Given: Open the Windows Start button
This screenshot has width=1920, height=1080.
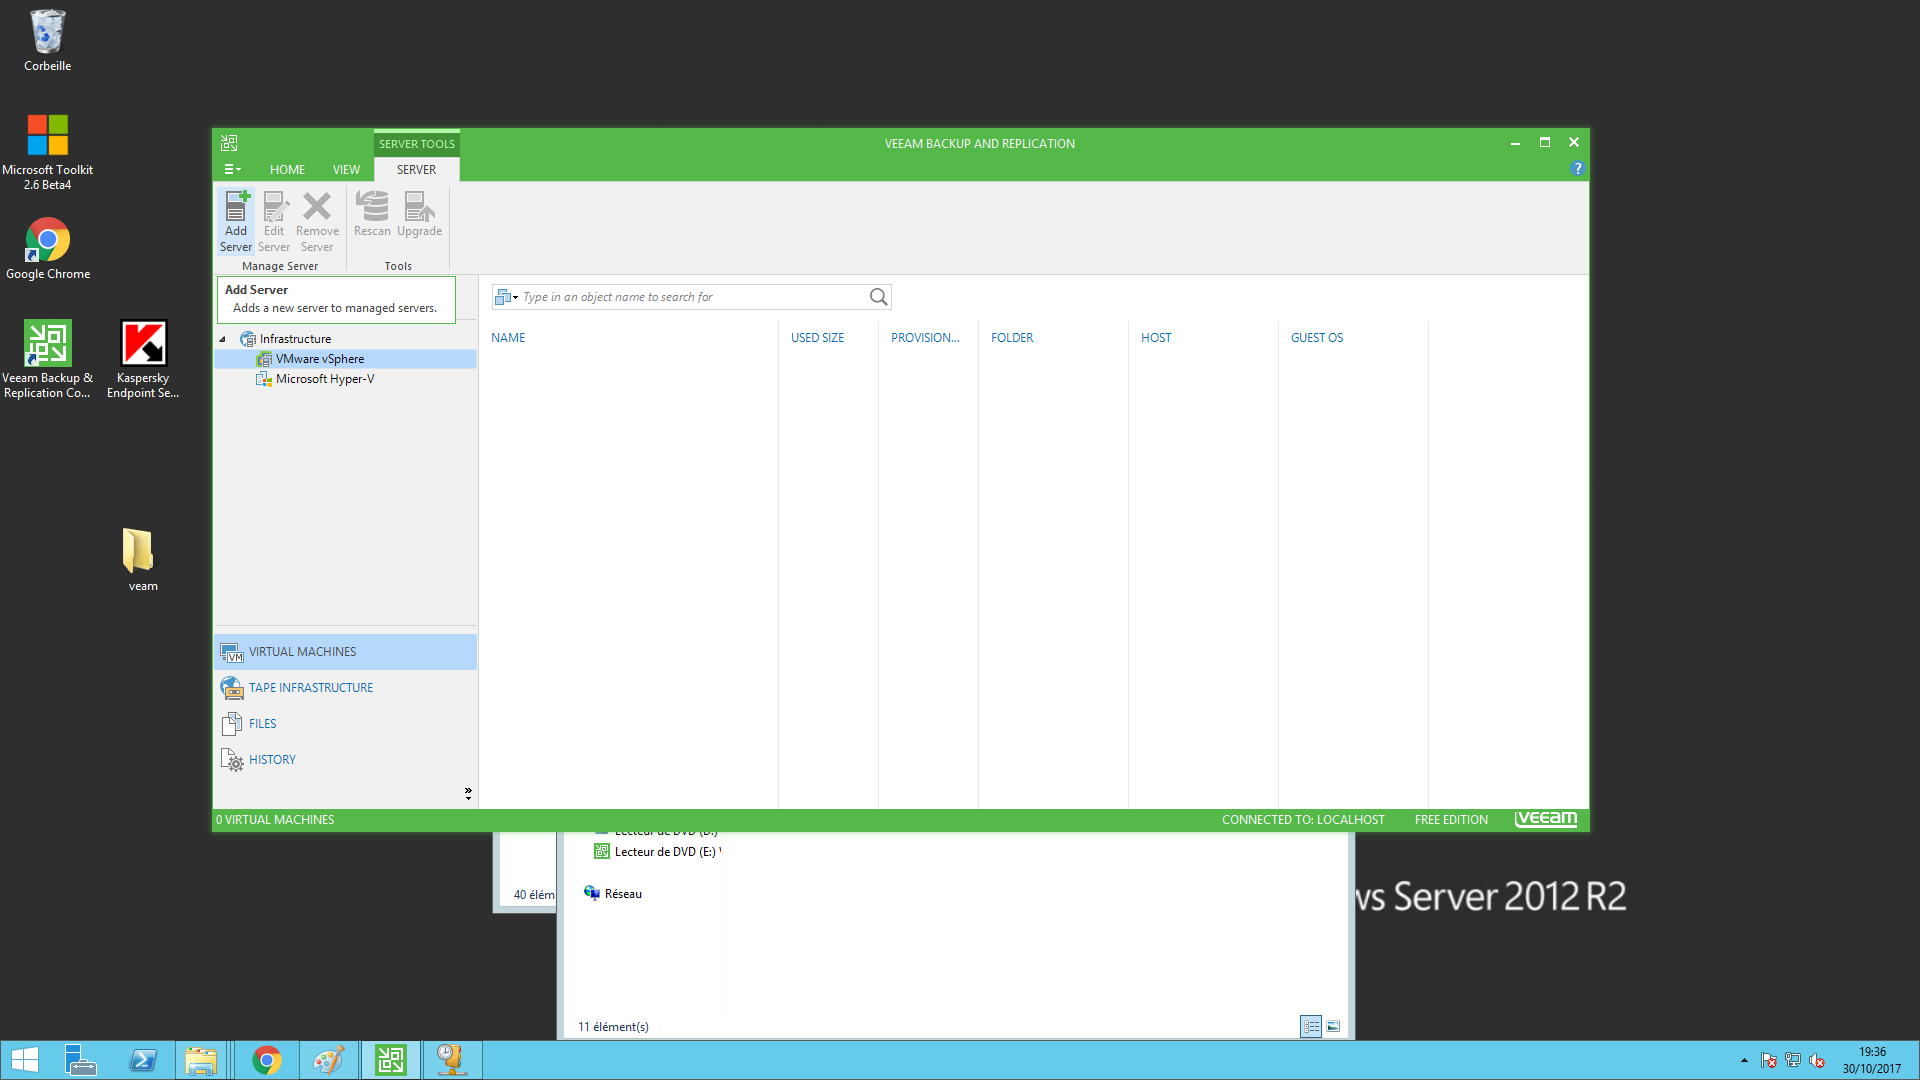Looking at the screenshot, I should click(x=25, y=1060).
